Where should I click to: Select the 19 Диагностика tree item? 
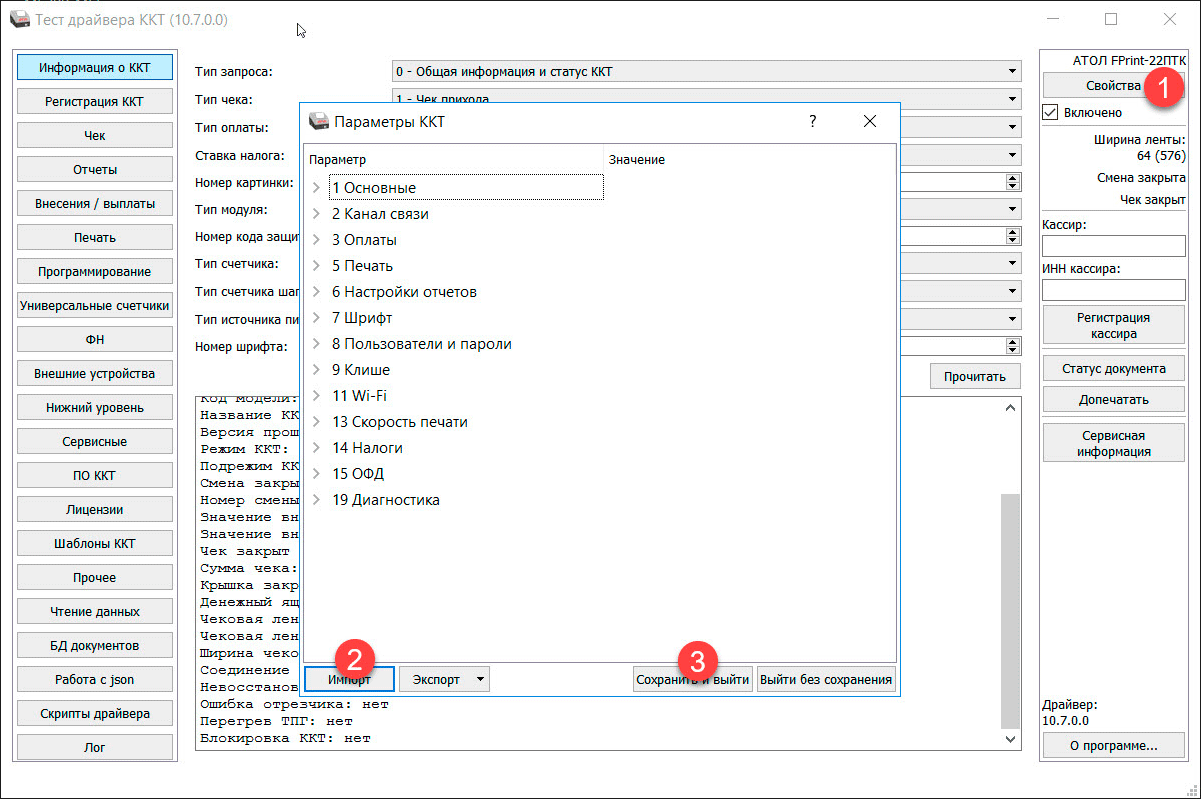tap(386, 500)
